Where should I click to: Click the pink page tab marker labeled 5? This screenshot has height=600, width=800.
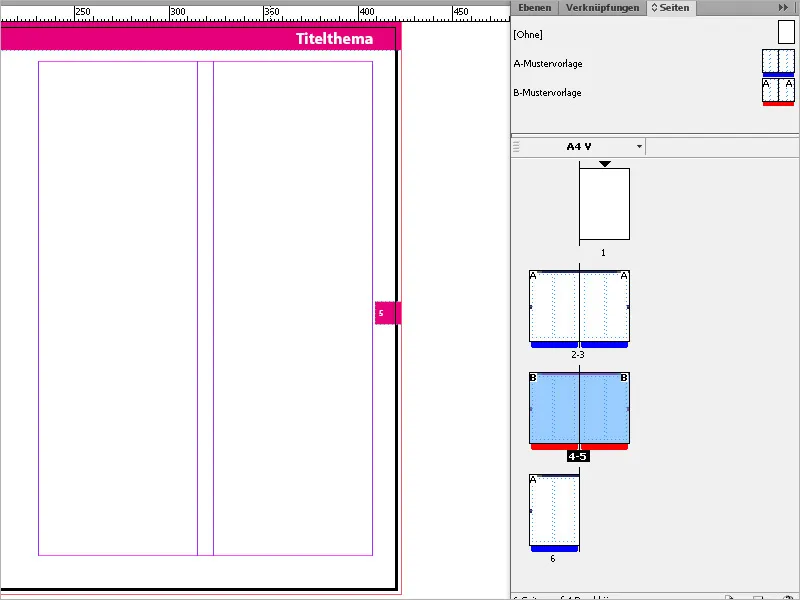(386, 312)
